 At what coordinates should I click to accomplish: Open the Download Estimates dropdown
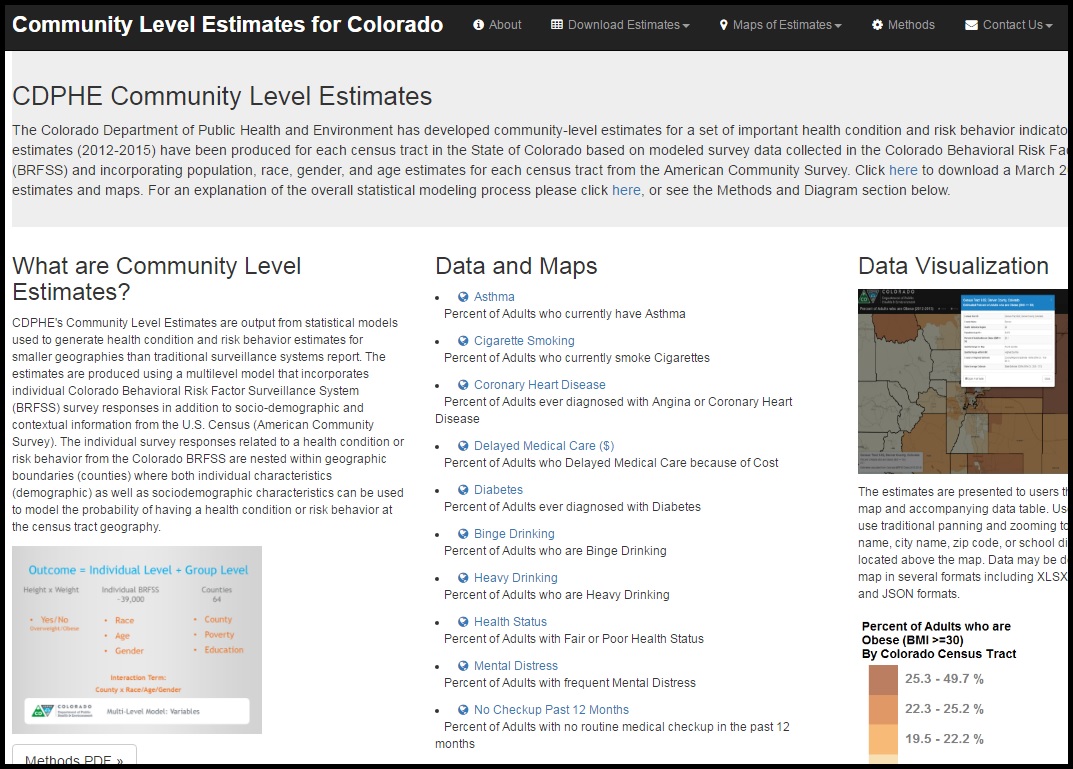(619, 25)
